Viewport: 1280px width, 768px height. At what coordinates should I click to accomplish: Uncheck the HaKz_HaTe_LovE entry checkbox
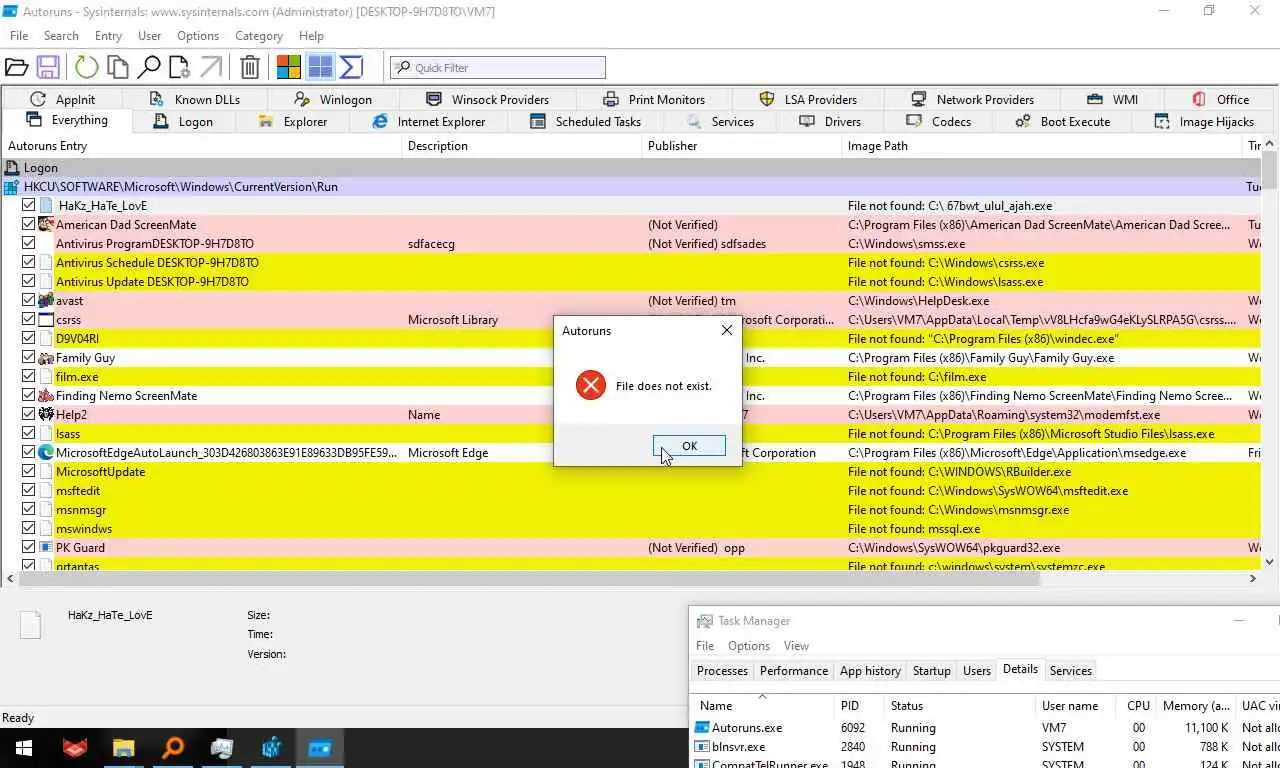(x=28, y=205)
